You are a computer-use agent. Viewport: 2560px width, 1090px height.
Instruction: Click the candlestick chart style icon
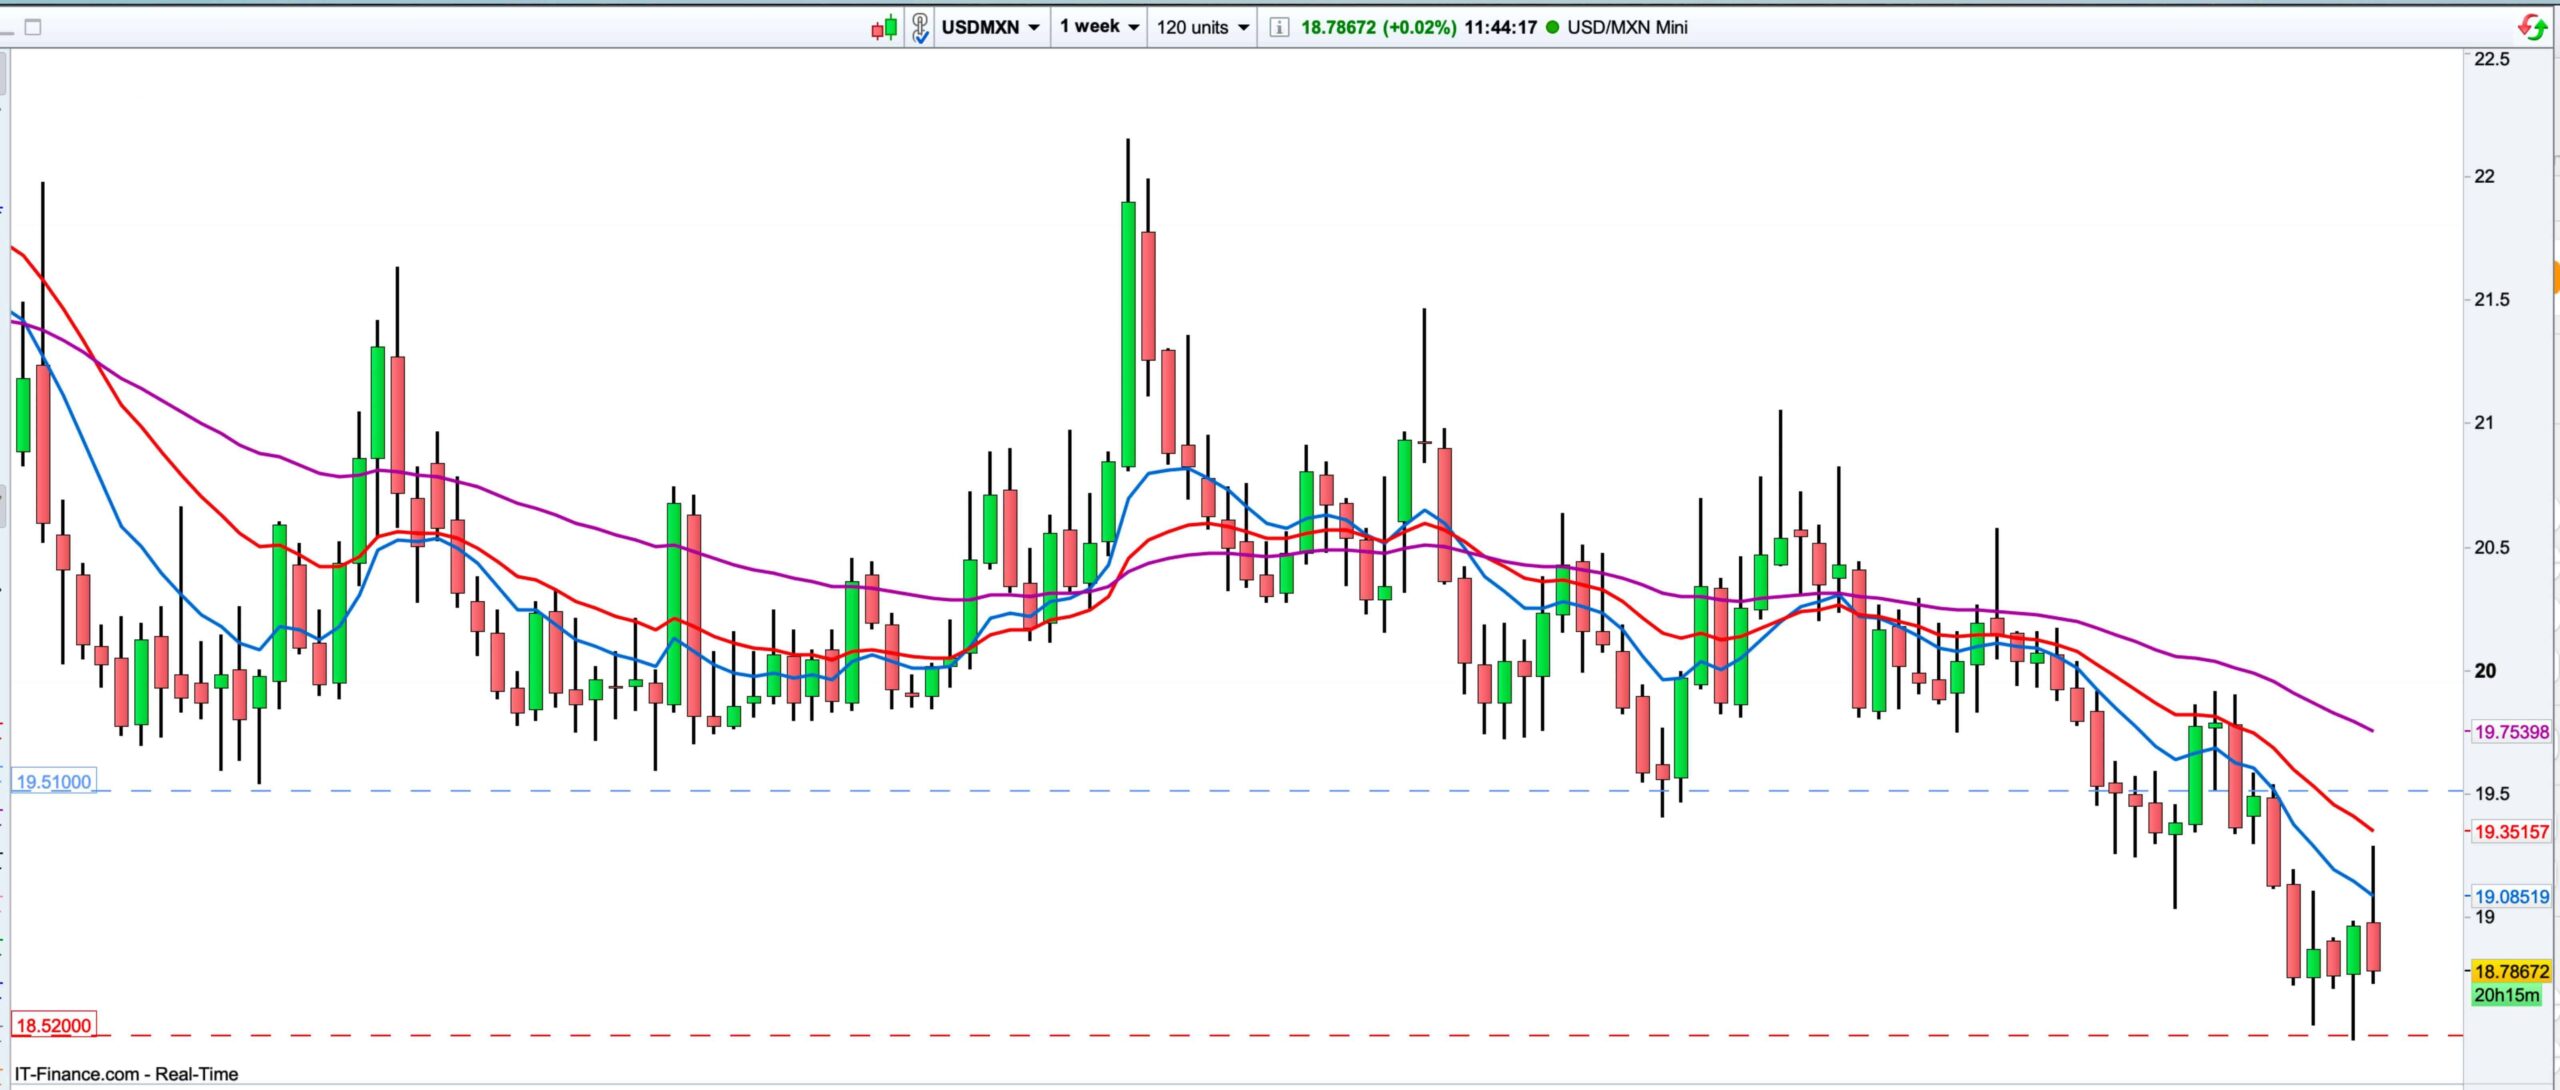884,28
